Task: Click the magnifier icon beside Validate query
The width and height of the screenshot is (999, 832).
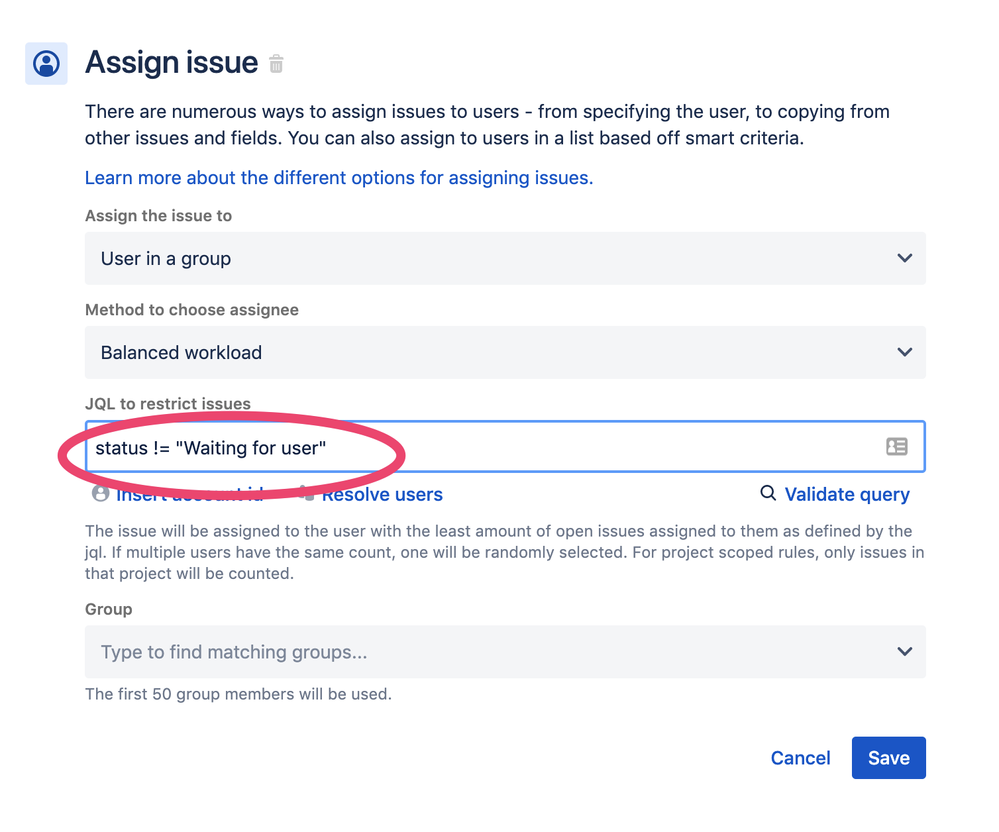Action: [x=768, y=493]
